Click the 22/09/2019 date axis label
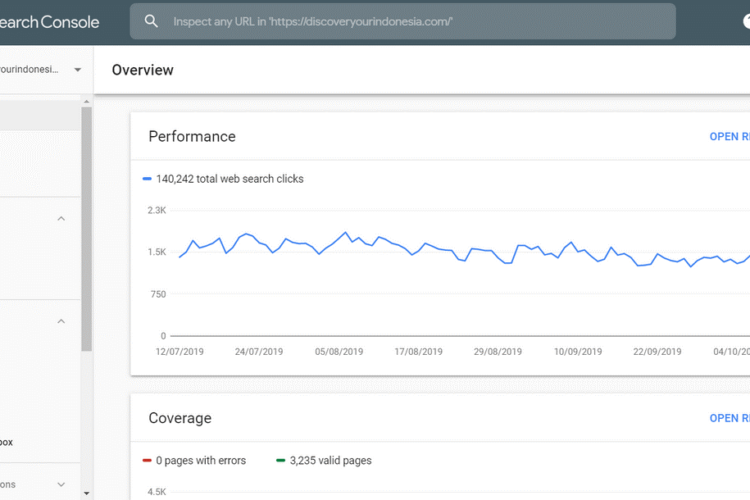 (x=657, y=352)
